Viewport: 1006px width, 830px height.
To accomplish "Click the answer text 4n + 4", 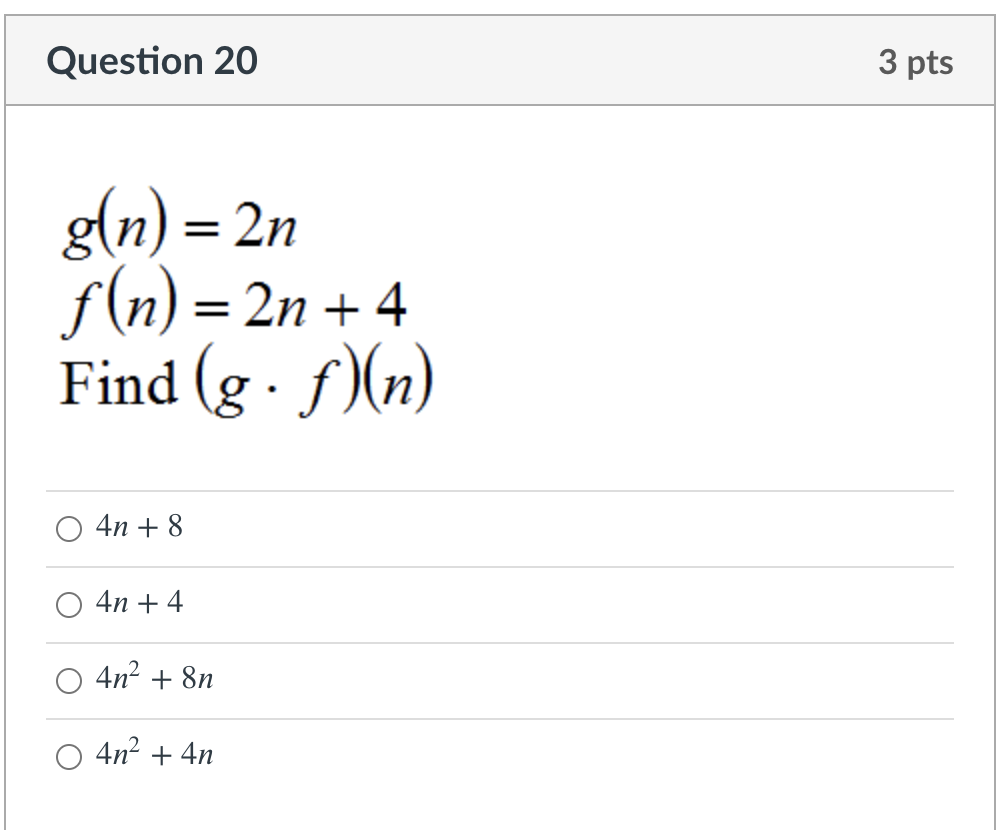I will (137, 603).
